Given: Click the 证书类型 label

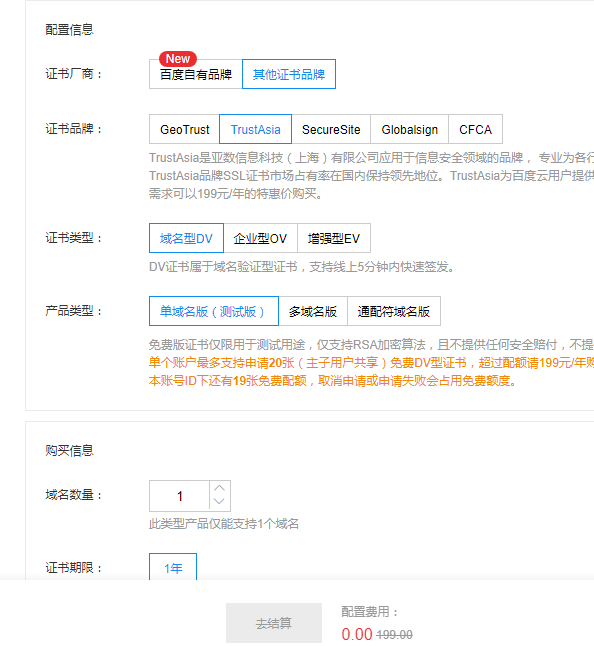Looking at the screenshot, I should pyautogui.click(x=73, y=238).
